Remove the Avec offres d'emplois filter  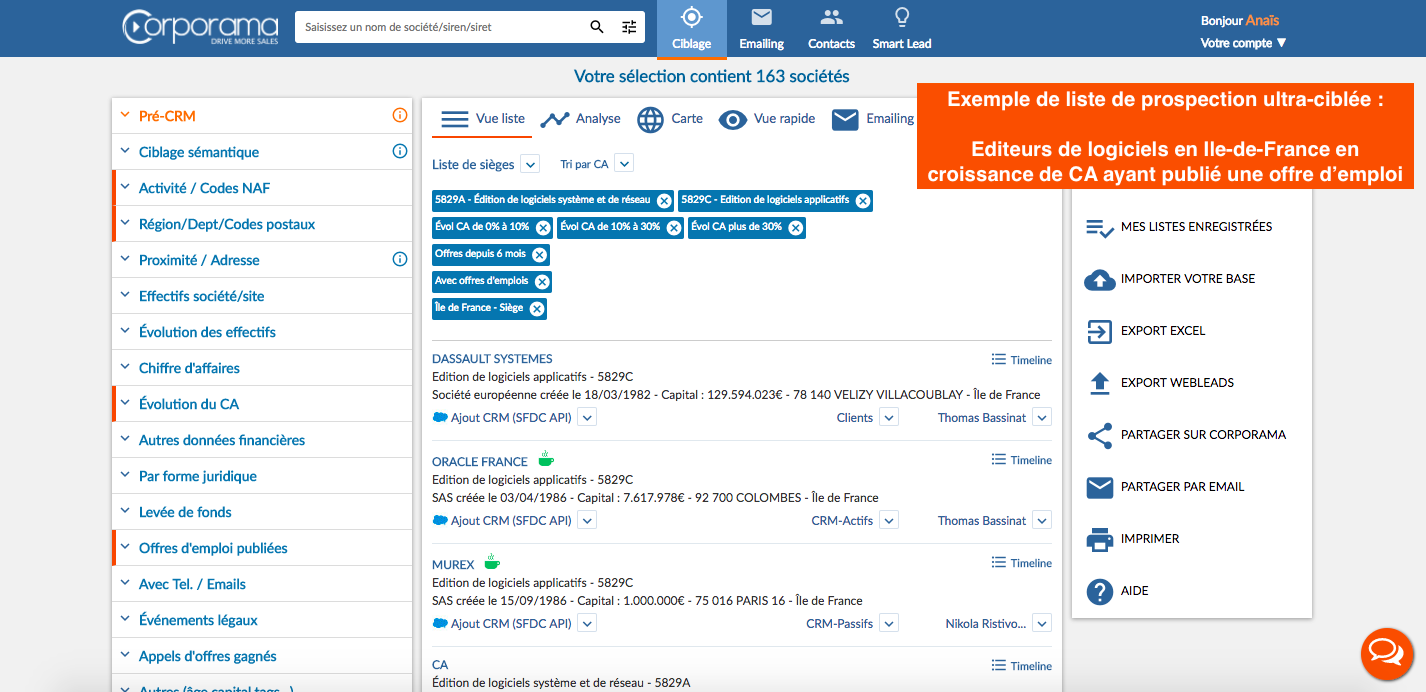pos(542,282)
